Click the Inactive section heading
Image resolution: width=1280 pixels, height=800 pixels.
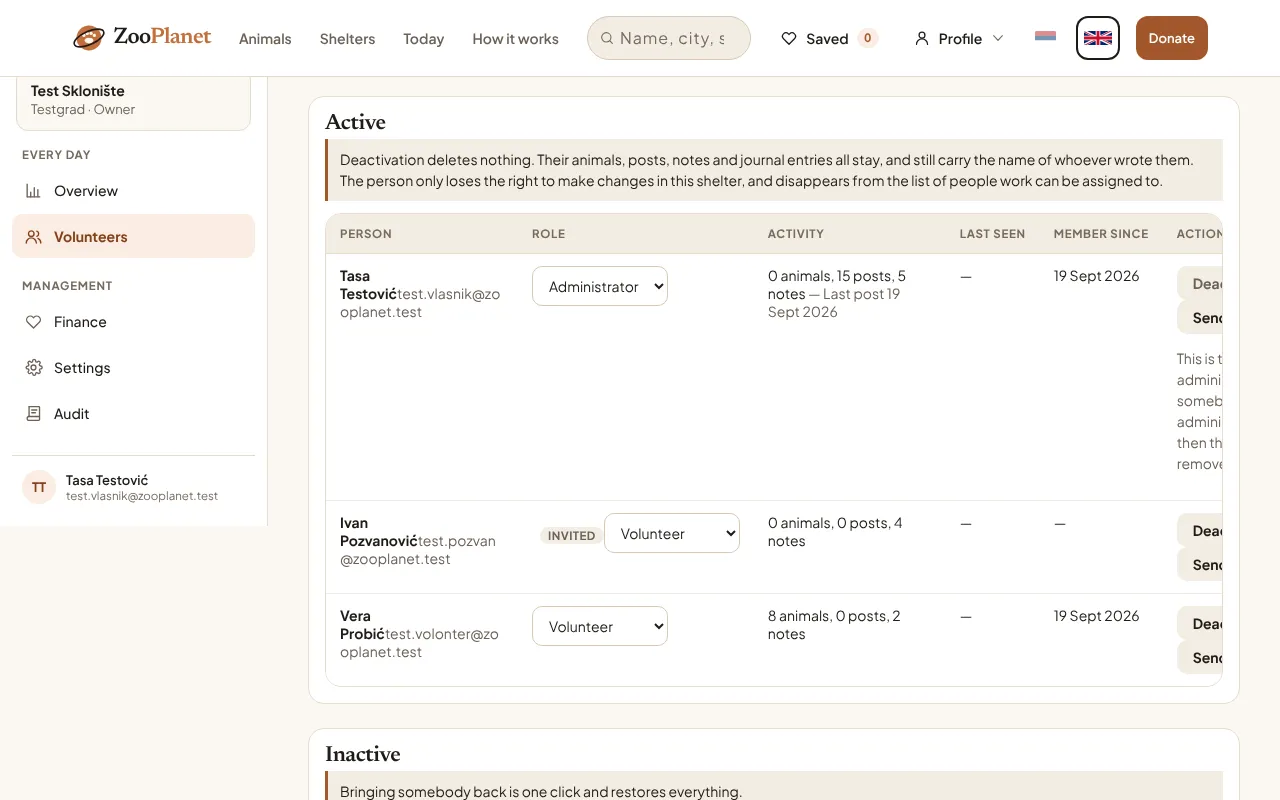tap(362, 754)
